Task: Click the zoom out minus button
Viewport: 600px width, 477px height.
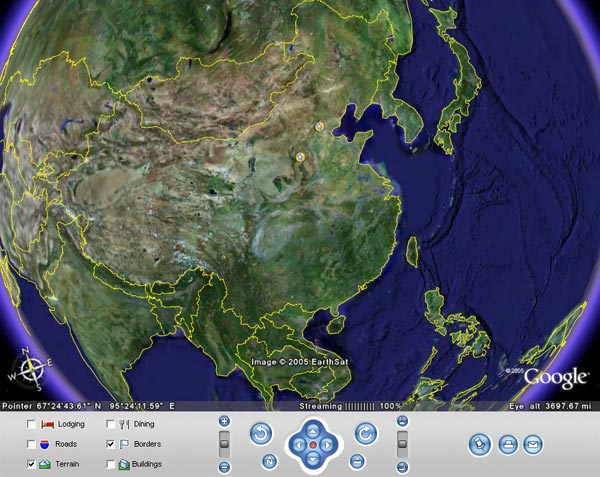Action: click(x=225, y=467)
